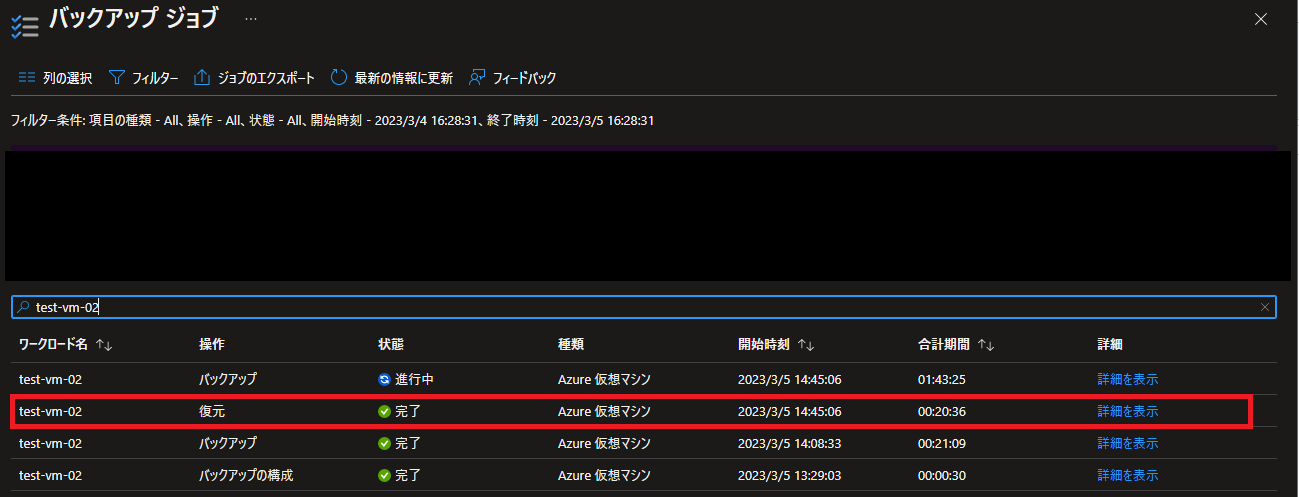
Task: Click duration 00:21:09
Action: tap(941, 443)
